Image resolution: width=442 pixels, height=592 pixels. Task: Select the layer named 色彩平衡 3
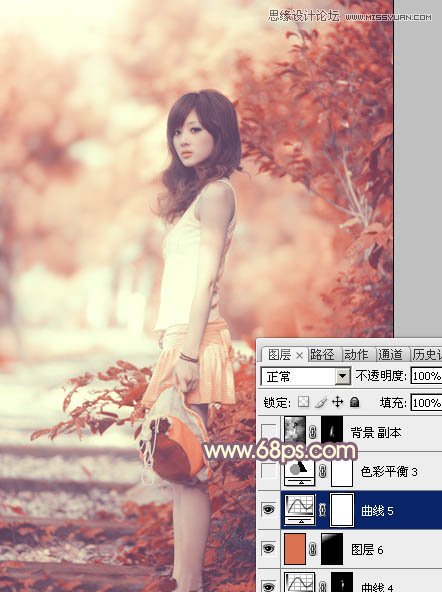click(389, 471)
